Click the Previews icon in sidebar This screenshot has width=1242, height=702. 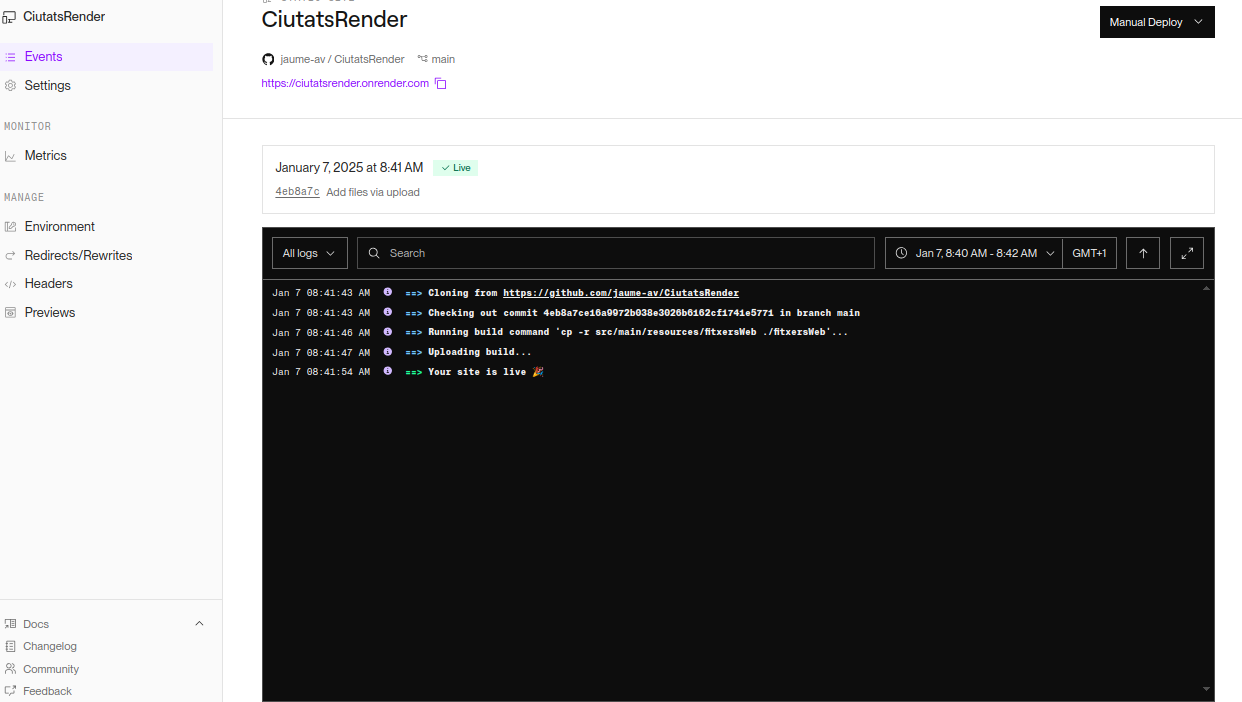pos(10,313)
